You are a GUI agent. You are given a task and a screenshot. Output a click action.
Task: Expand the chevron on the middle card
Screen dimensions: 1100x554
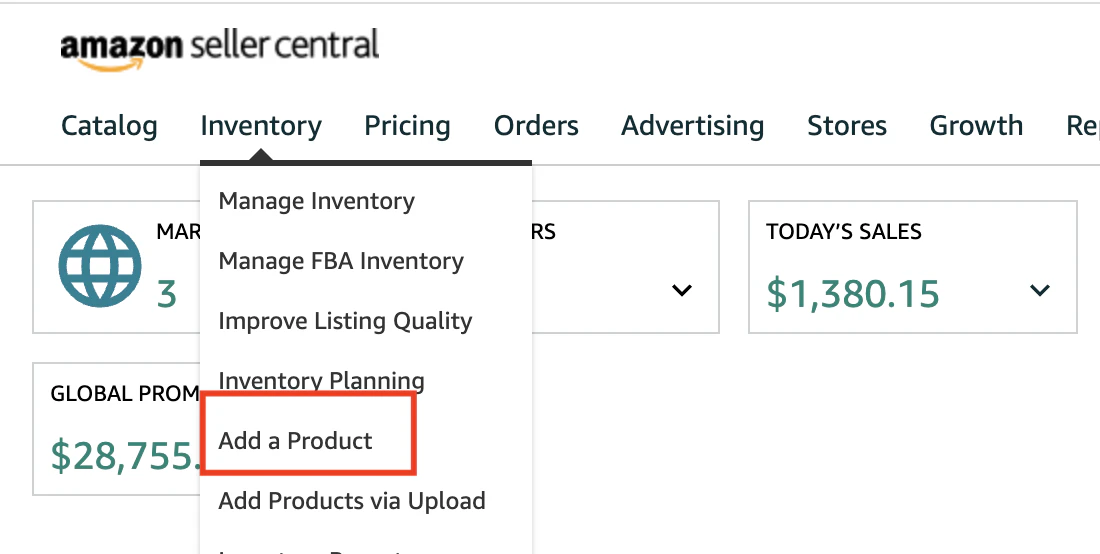[x=682, y=290]
